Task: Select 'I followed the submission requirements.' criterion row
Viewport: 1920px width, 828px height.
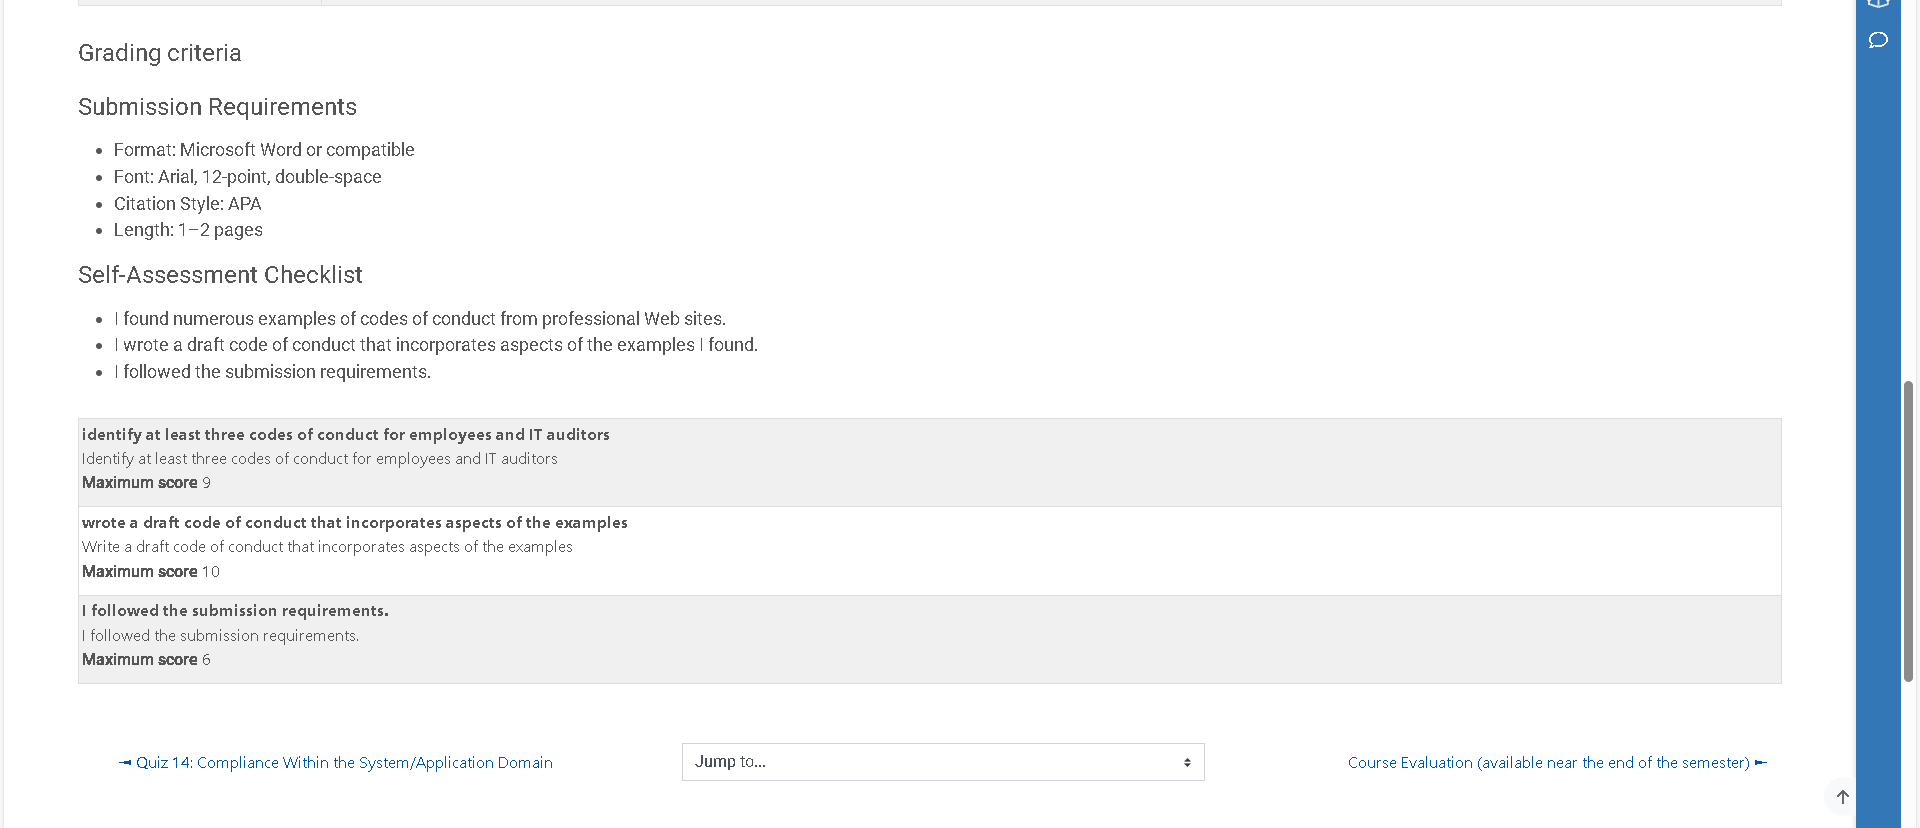Action: (929, 640)
